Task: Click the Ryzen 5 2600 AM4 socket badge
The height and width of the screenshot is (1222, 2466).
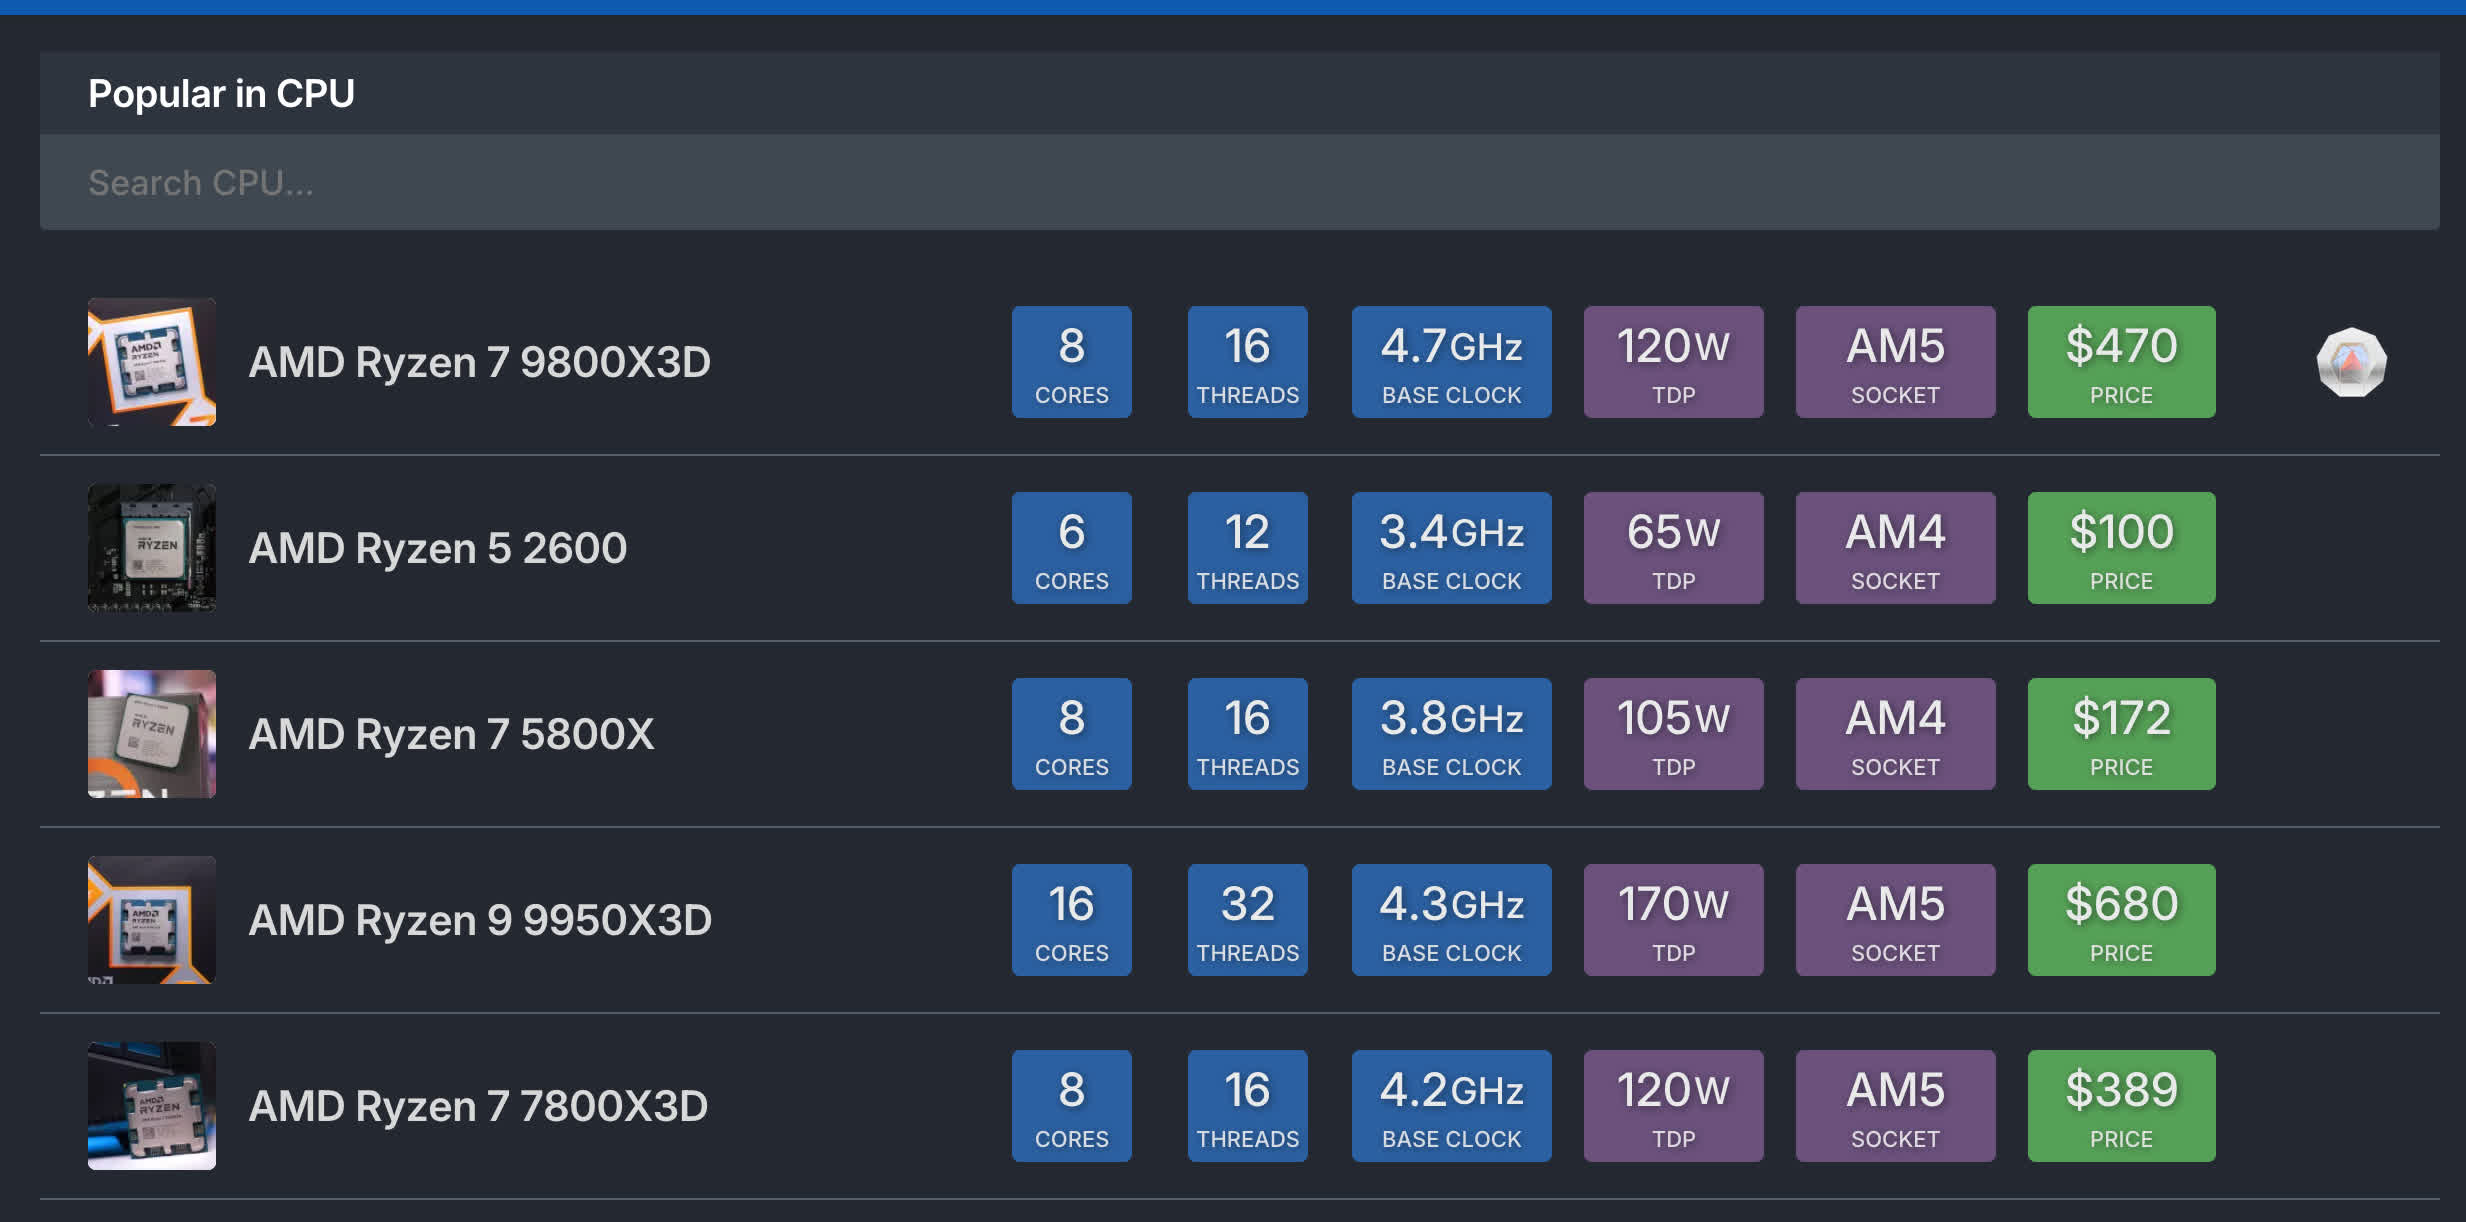Action: pos(1895,548)
